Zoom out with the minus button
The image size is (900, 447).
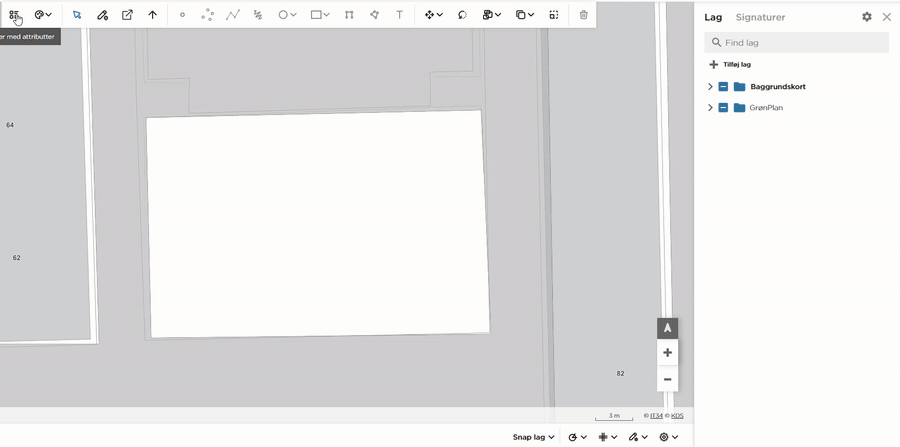tap(668, 379)
